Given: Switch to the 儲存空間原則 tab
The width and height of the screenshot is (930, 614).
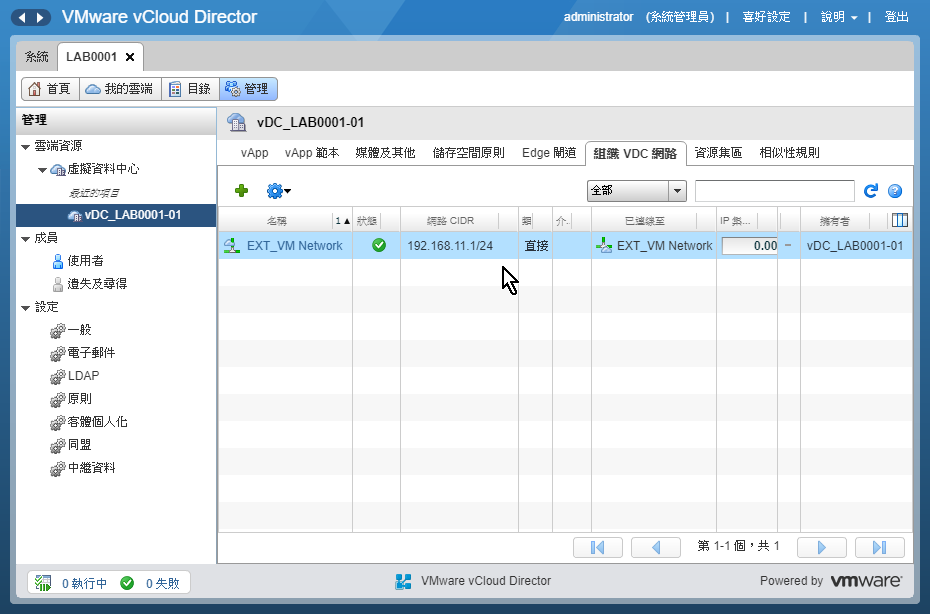Looking at the screenshot, I should click(x=469, y=153).
